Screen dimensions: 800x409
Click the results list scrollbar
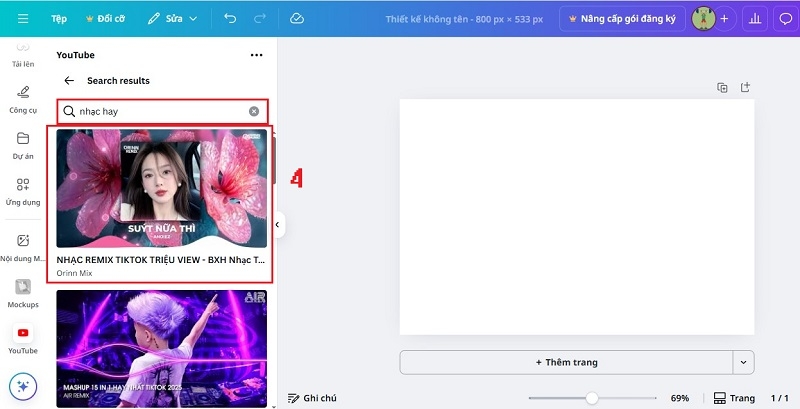pyautogui.click(x=273, y=161)
